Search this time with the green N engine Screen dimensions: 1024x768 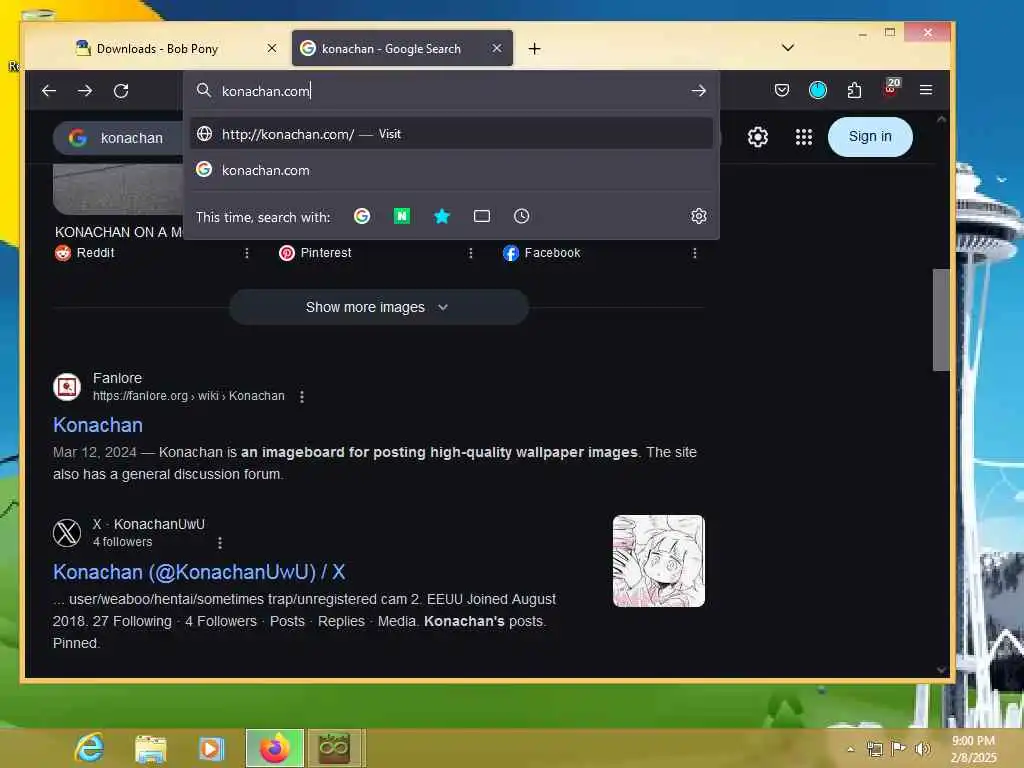402,216
